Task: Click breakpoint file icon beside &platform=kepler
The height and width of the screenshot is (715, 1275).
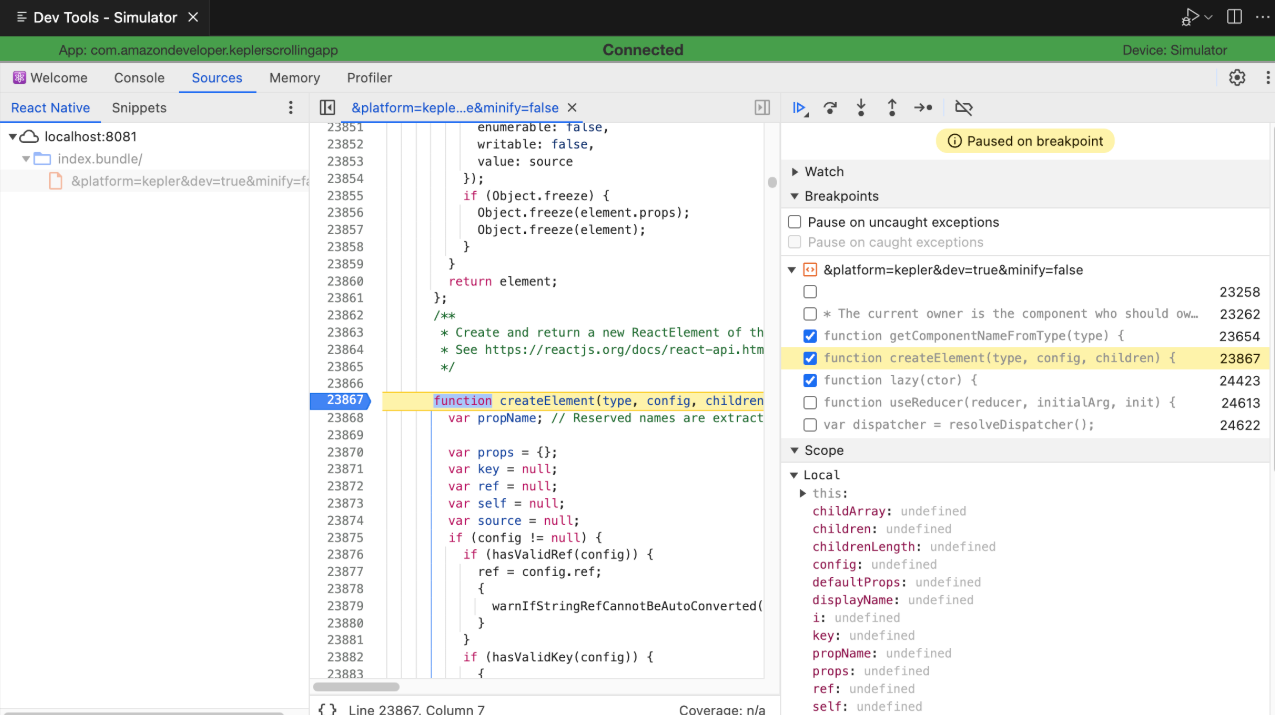Action: pyautogui.click(x=810, y=270)
